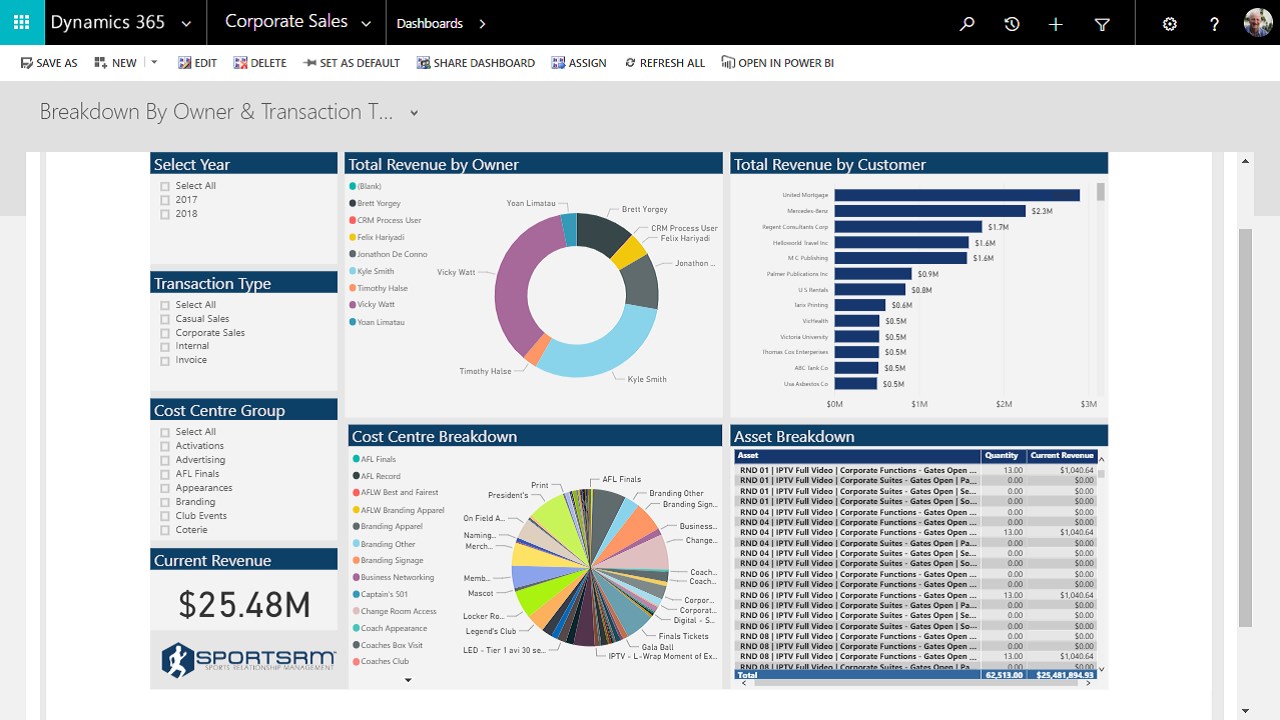Open the Dashboards navigation item
The width and height of the screenshot is (1280, 720).
pos(430,23)
